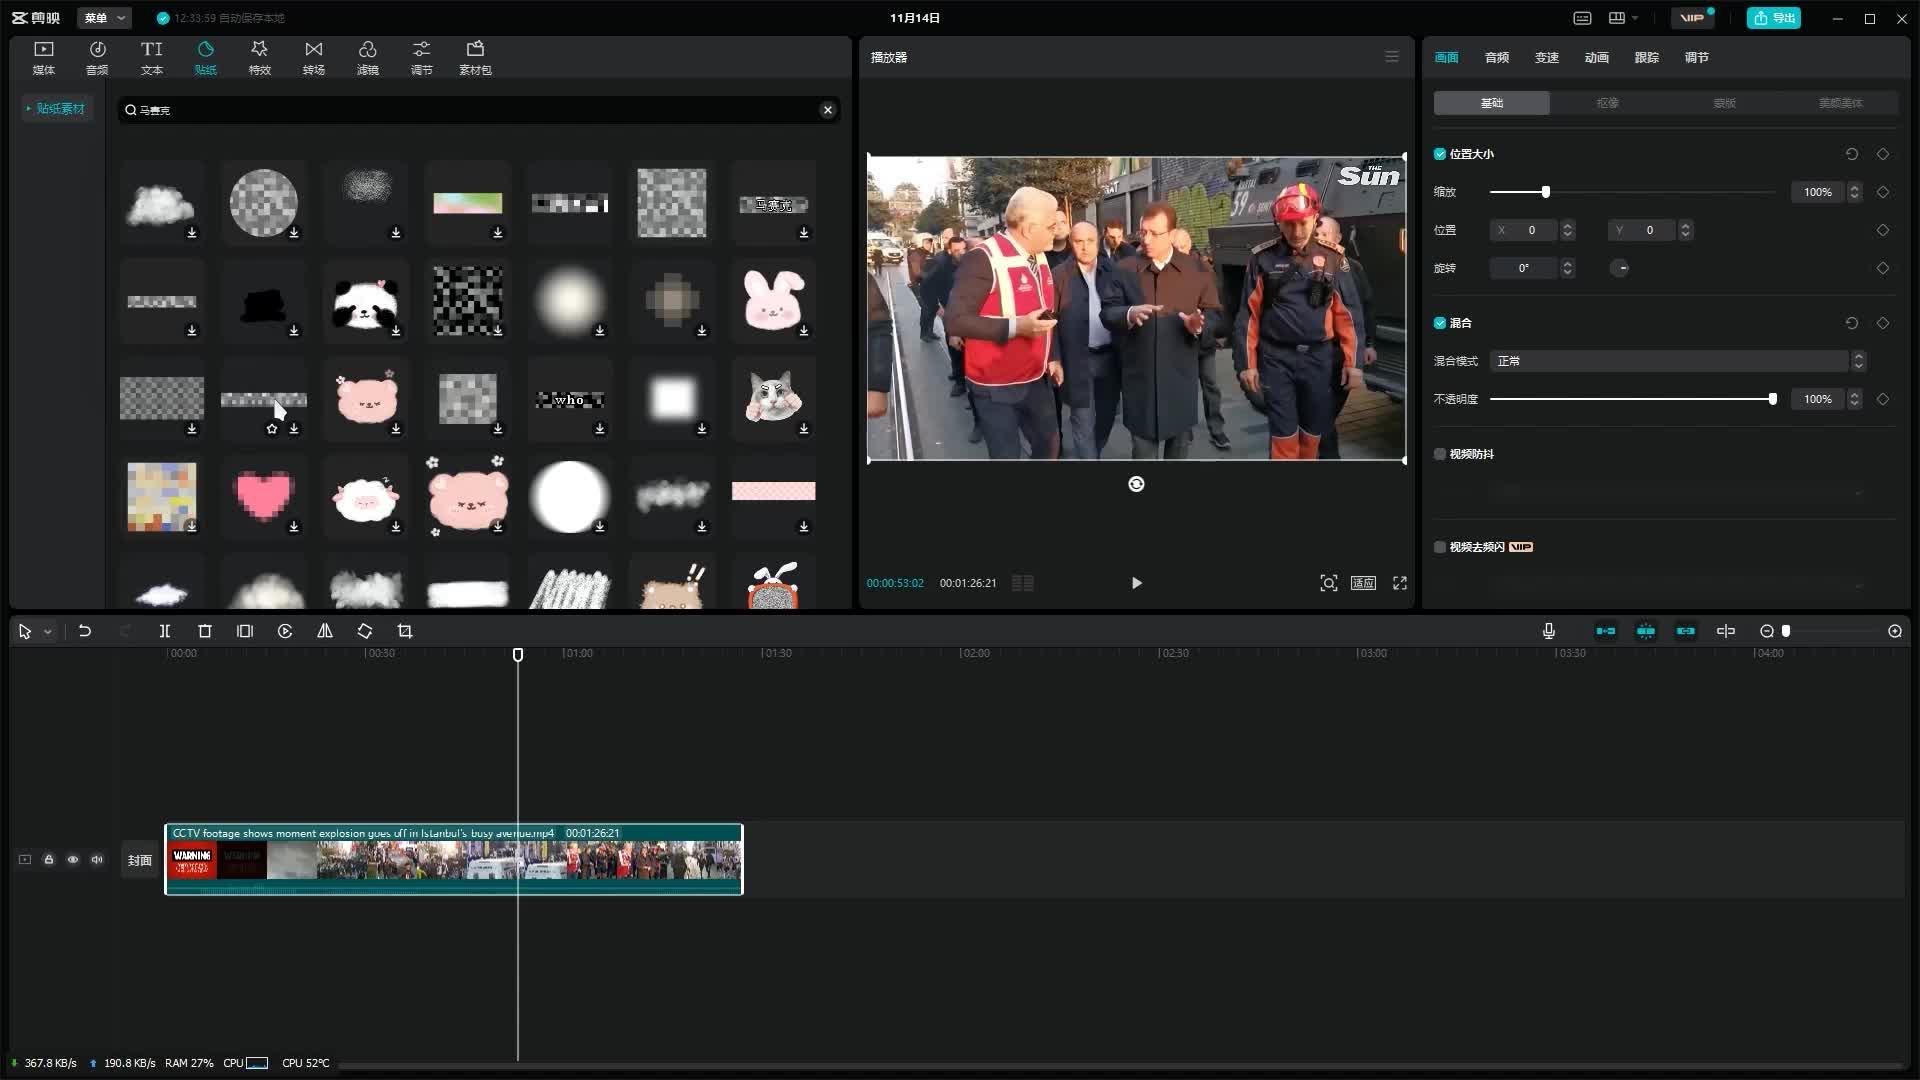
Task: Switch to the Tracking (跟踪) tab
Action: coord(1647,57)
